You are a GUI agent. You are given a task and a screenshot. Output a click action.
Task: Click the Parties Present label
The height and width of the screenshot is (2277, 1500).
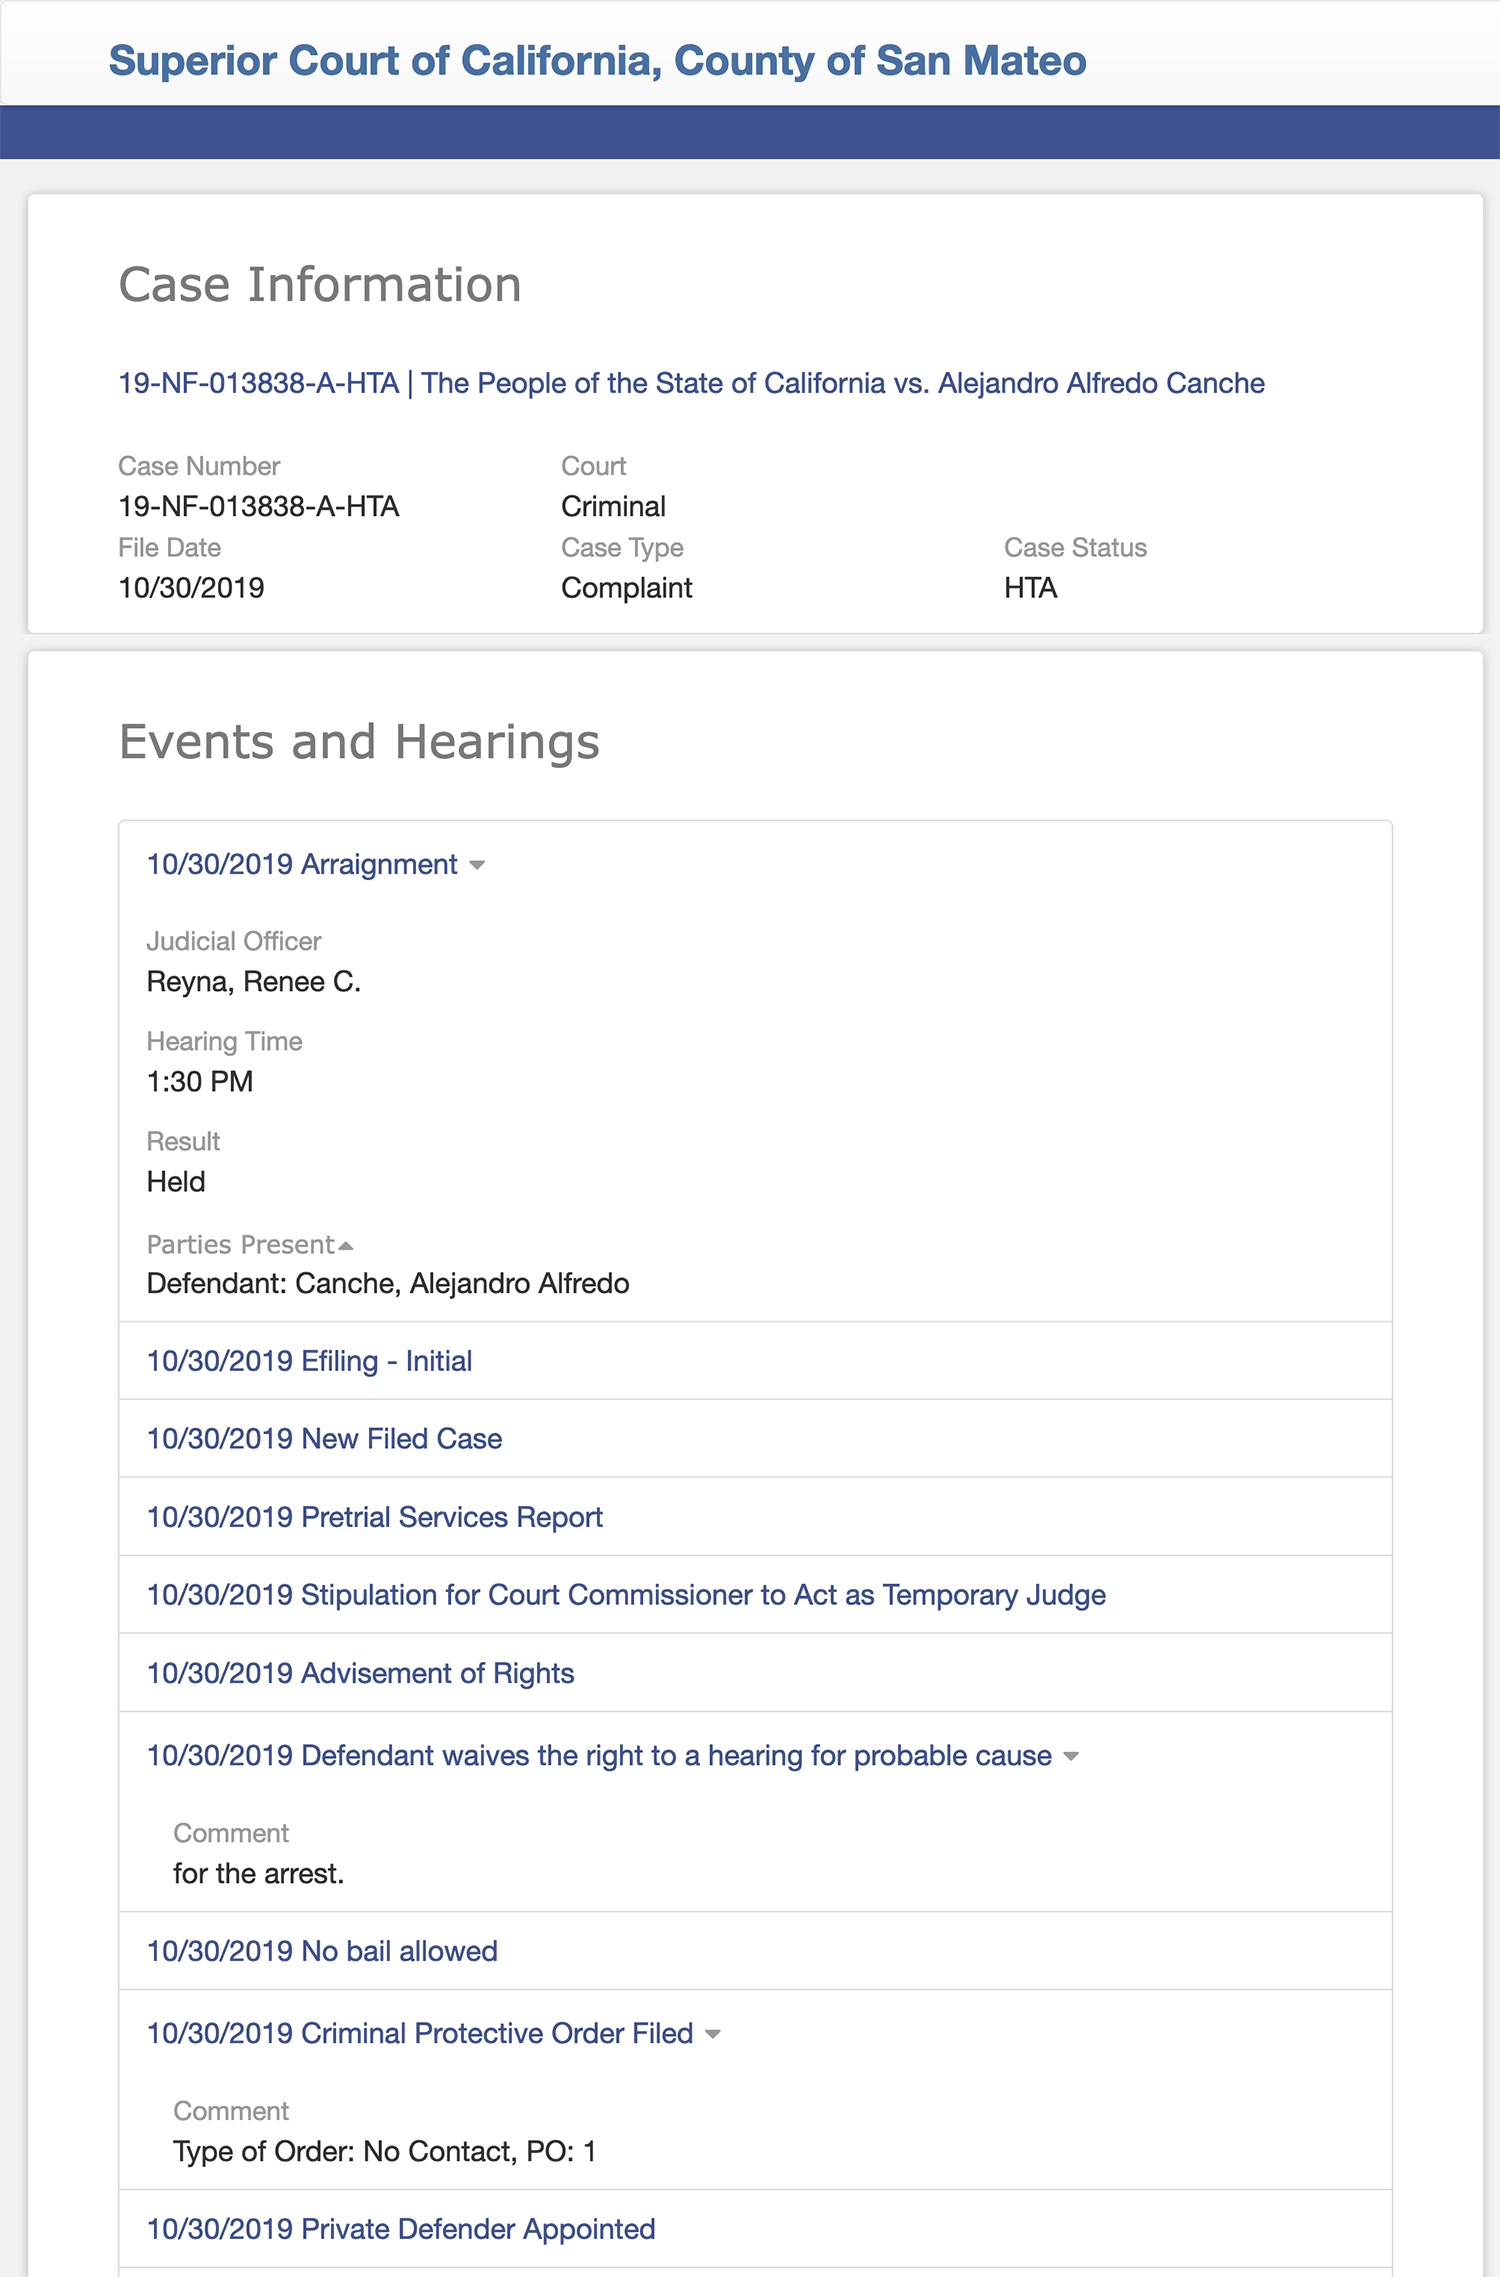tap(240, 1245)
